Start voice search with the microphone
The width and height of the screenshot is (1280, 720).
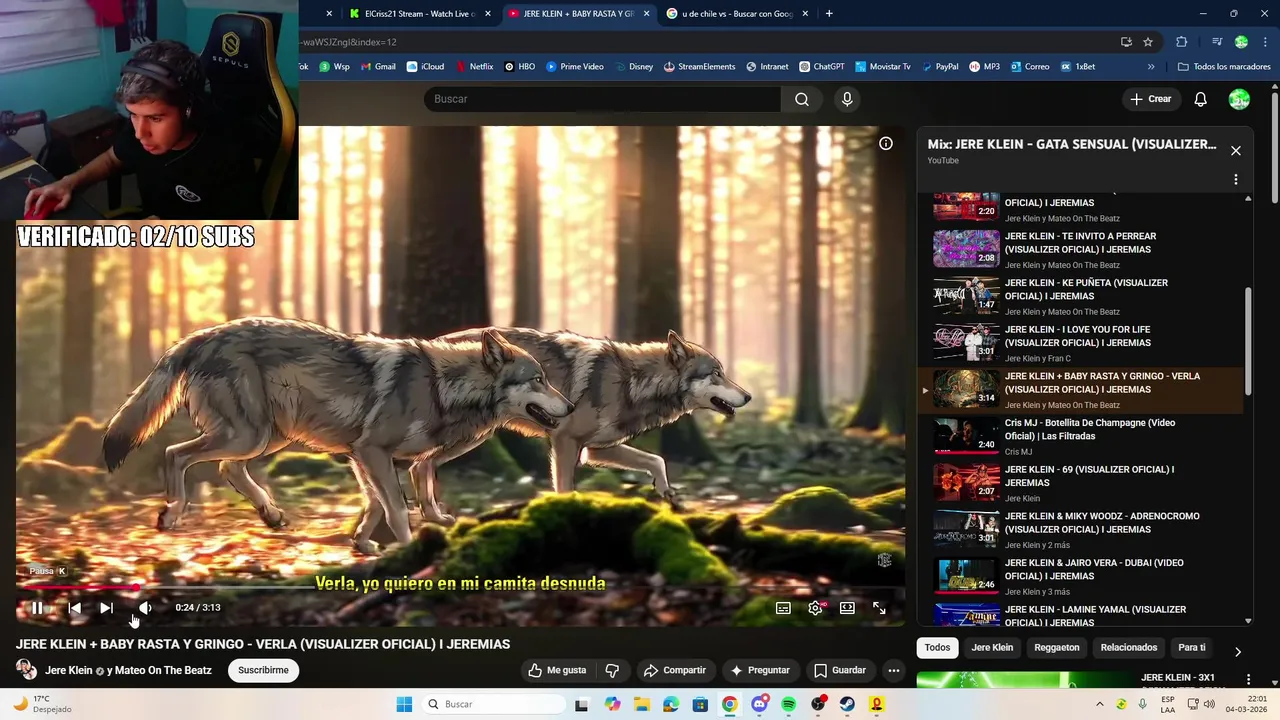pos(847,99)
